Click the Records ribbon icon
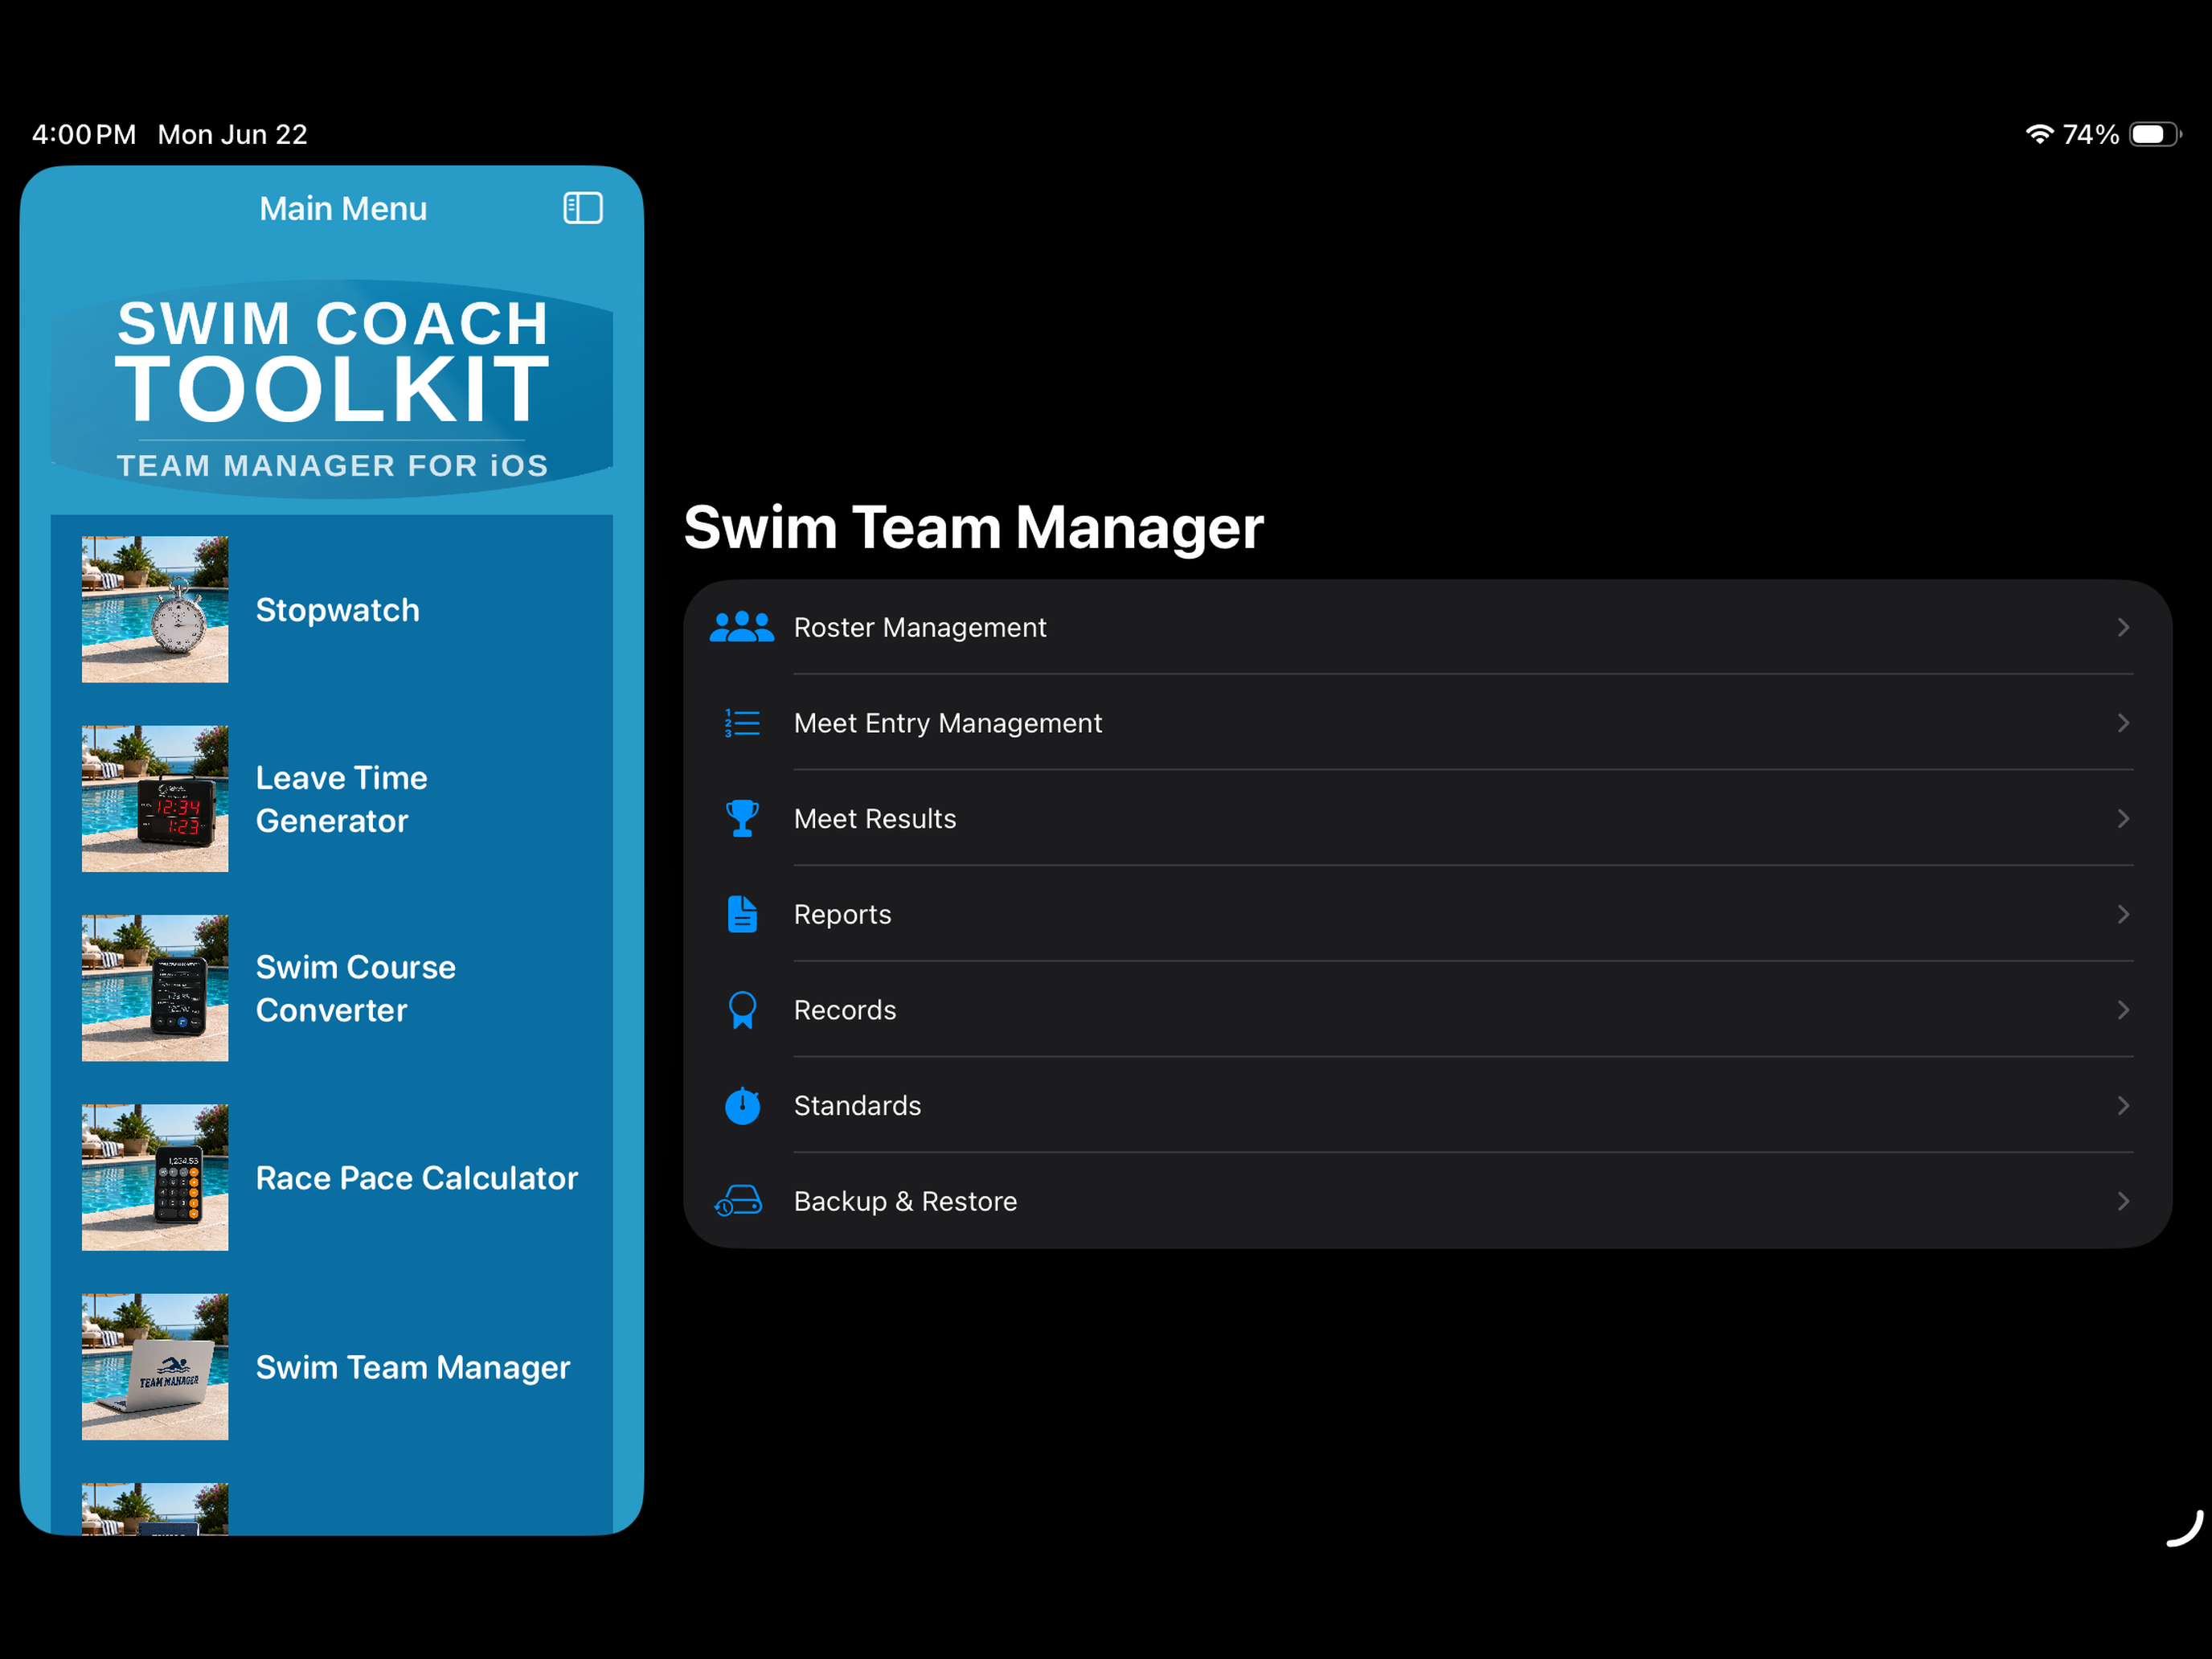 tap(742, 1010)
